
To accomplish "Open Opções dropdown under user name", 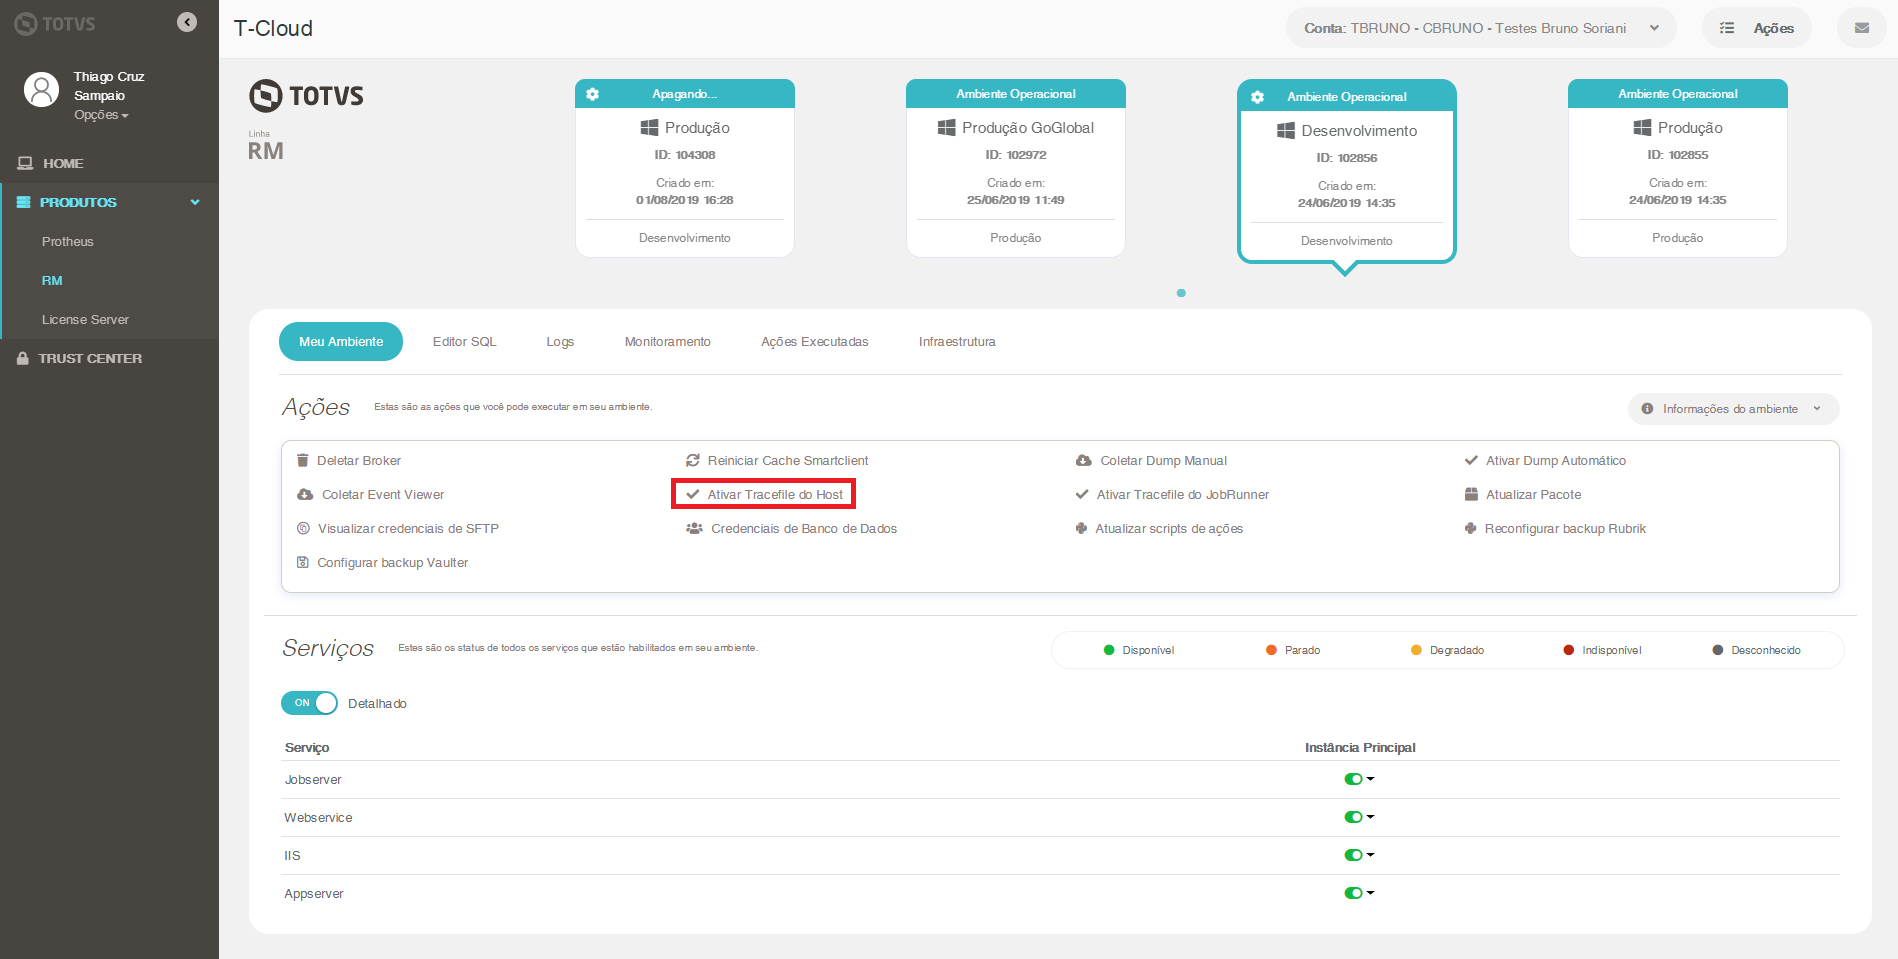I will tap(101, 115).
